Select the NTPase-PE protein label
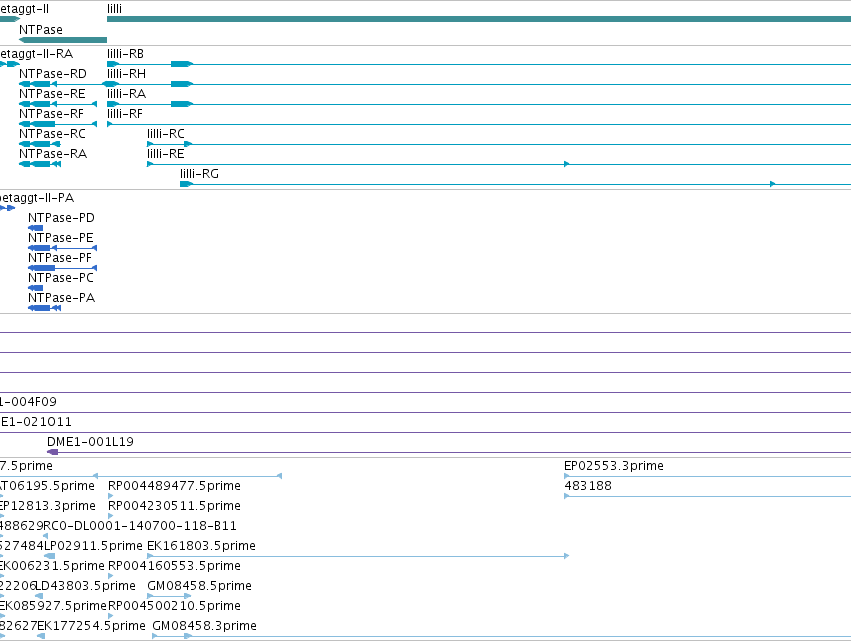Screen dimensions: 851x641 pos(61,238)
